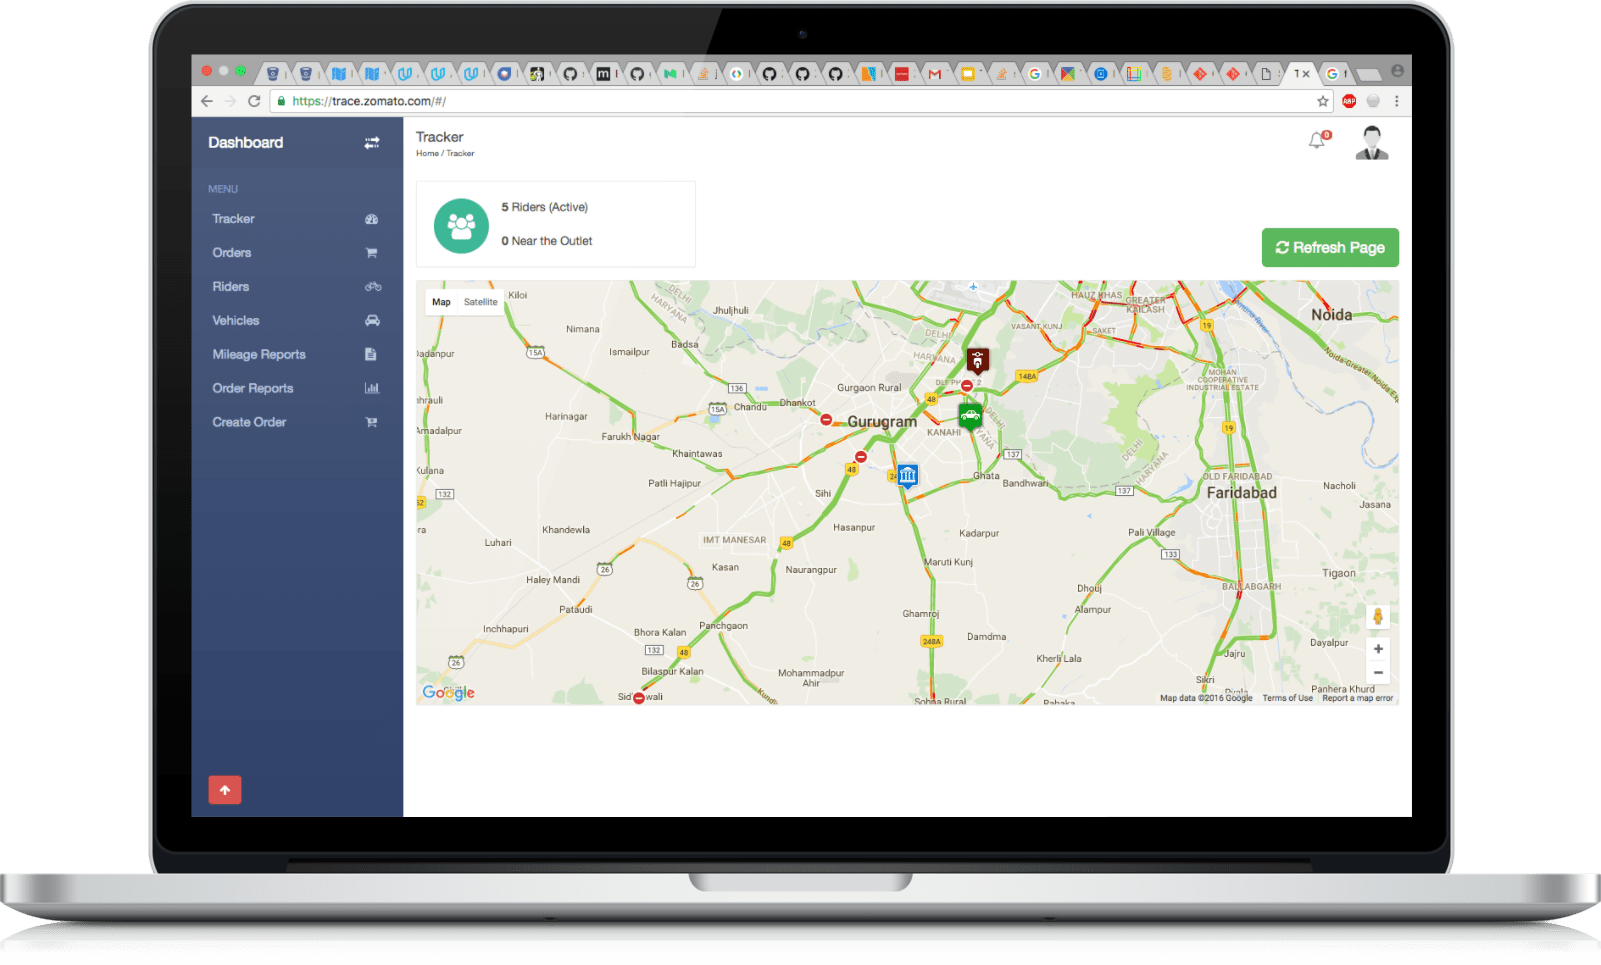This screenshot has width=1601, height=965.
Task: Zoom out on the map
Action: tap(1378, 673)
